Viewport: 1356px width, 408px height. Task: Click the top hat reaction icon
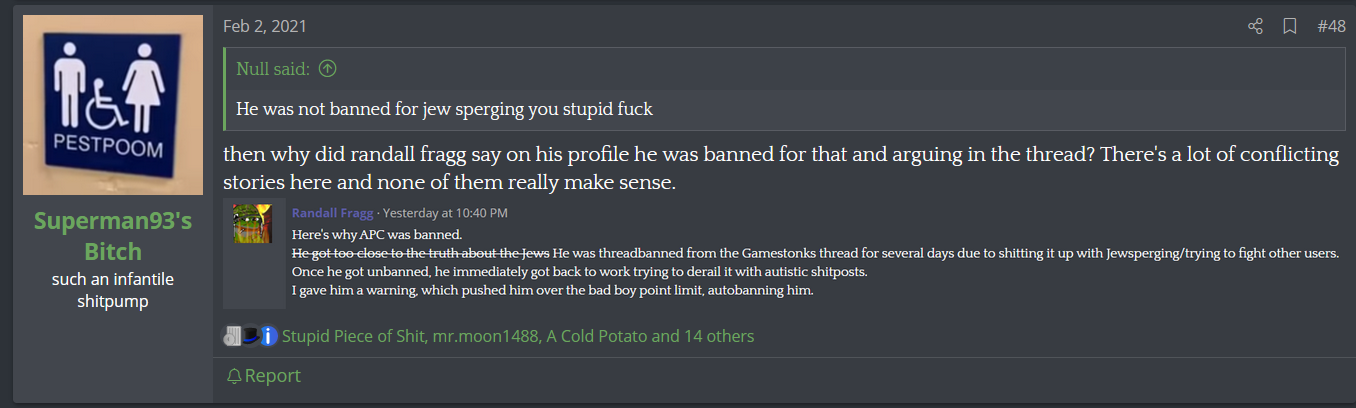250,337
